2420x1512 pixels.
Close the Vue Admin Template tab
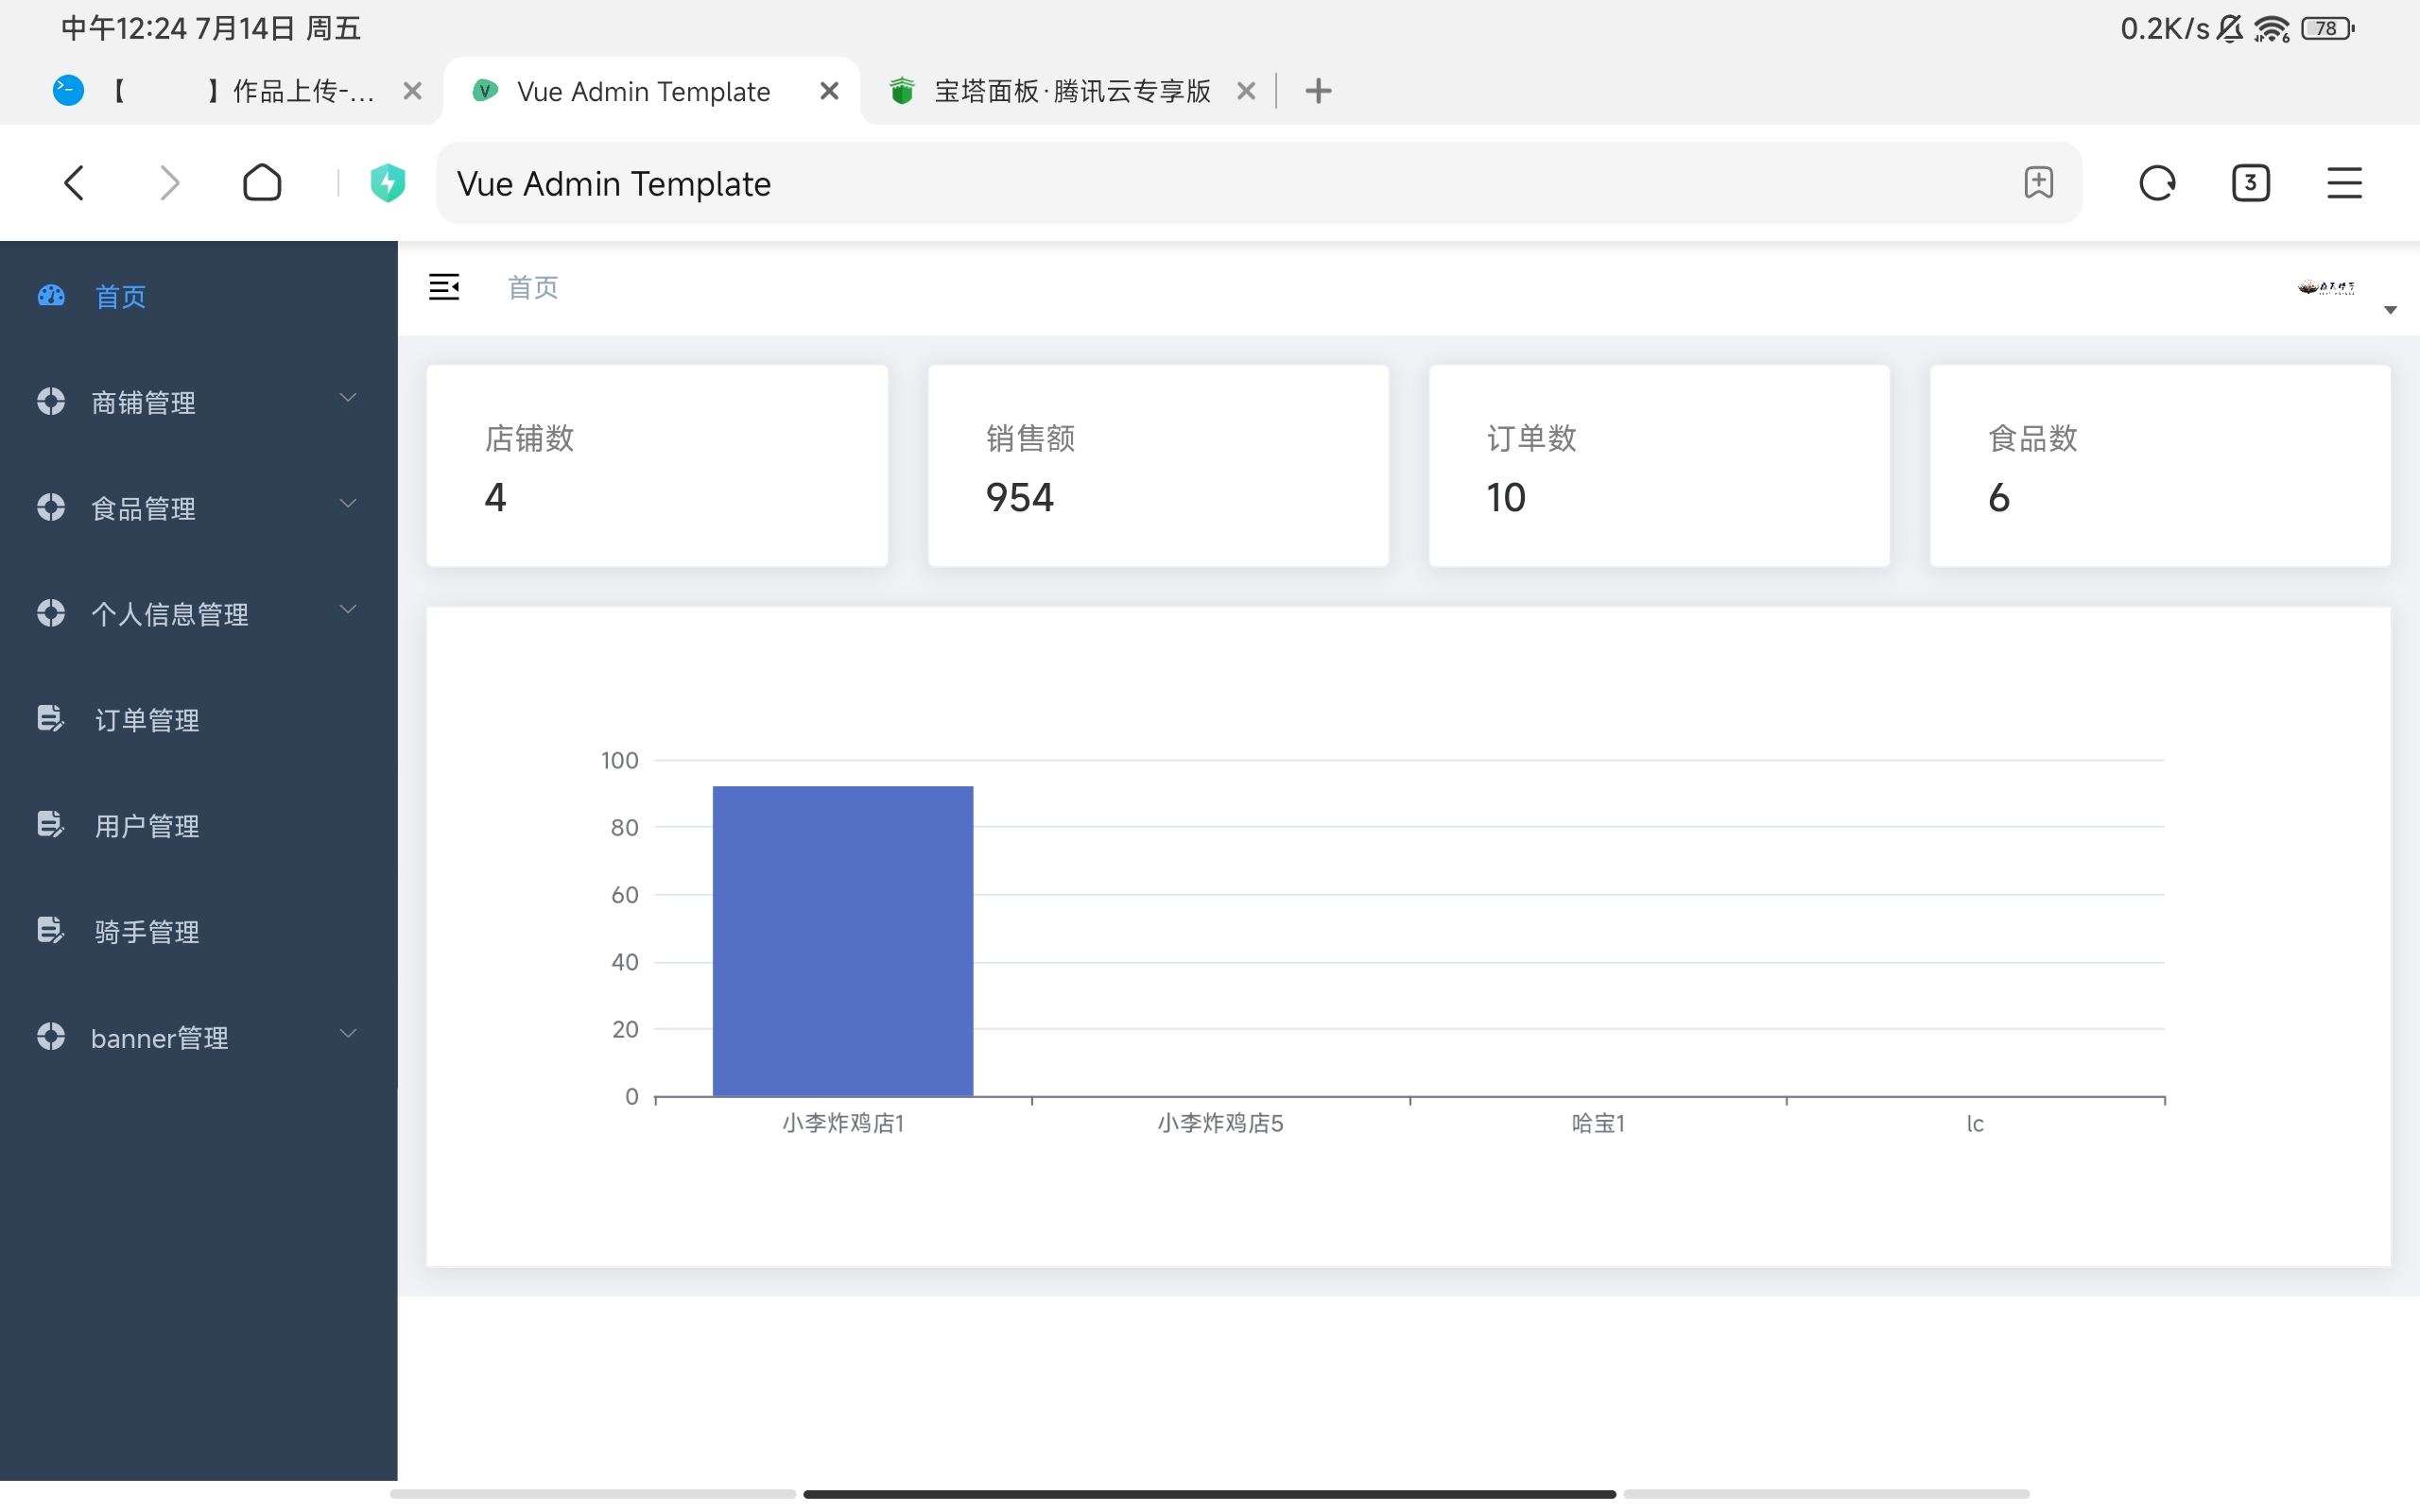tap(829, 91)
